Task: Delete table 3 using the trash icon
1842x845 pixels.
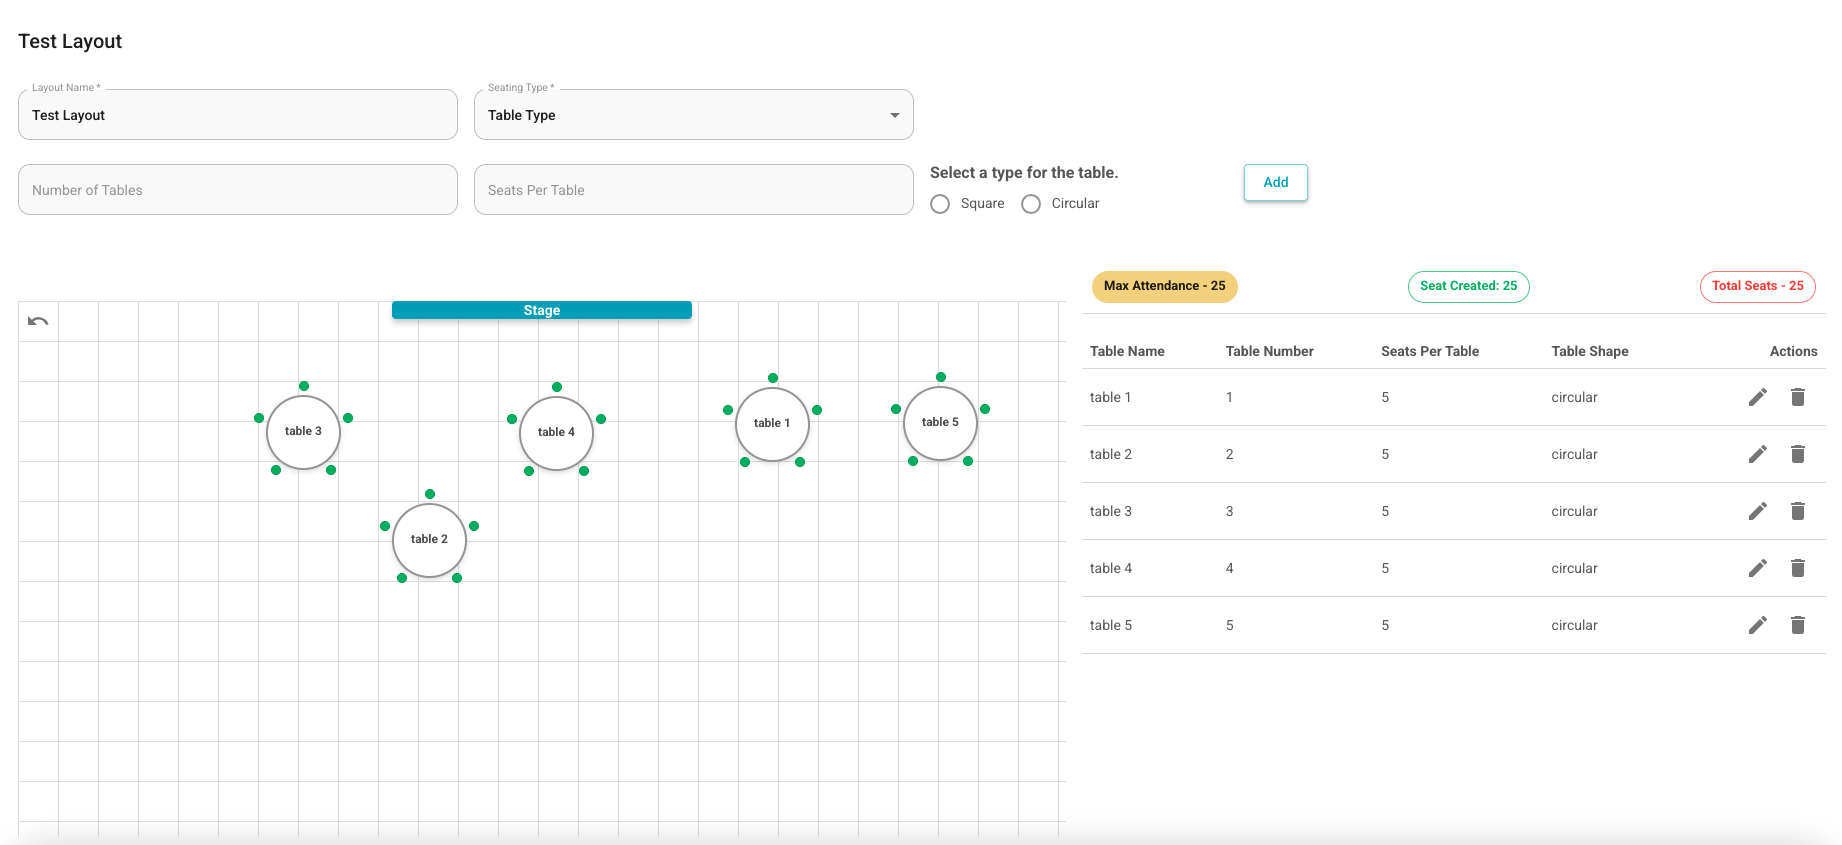Action: point(1798,511)
